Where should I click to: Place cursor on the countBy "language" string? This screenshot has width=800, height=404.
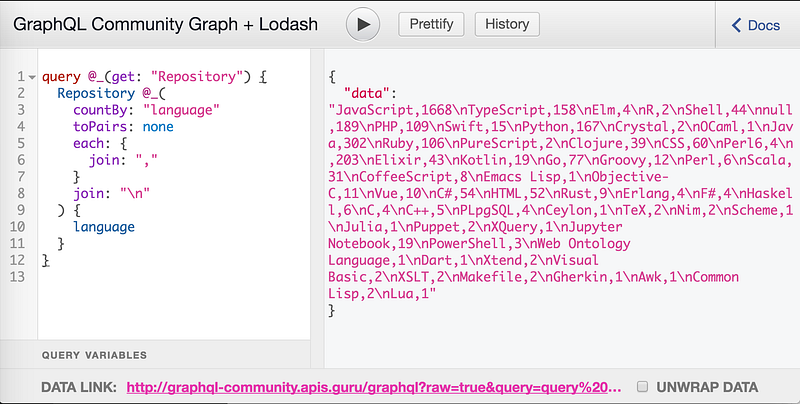coord(181,109)
